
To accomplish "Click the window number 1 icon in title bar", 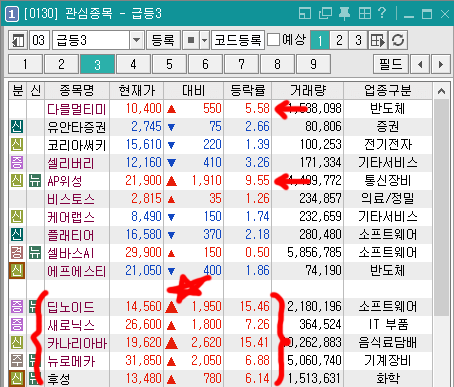I will pyautogui.click(x=12, y=14).
